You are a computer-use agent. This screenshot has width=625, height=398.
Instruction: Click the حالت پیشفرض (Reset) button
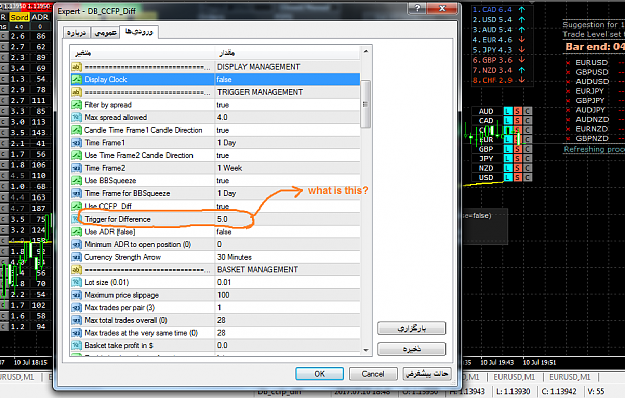[427, 374]
